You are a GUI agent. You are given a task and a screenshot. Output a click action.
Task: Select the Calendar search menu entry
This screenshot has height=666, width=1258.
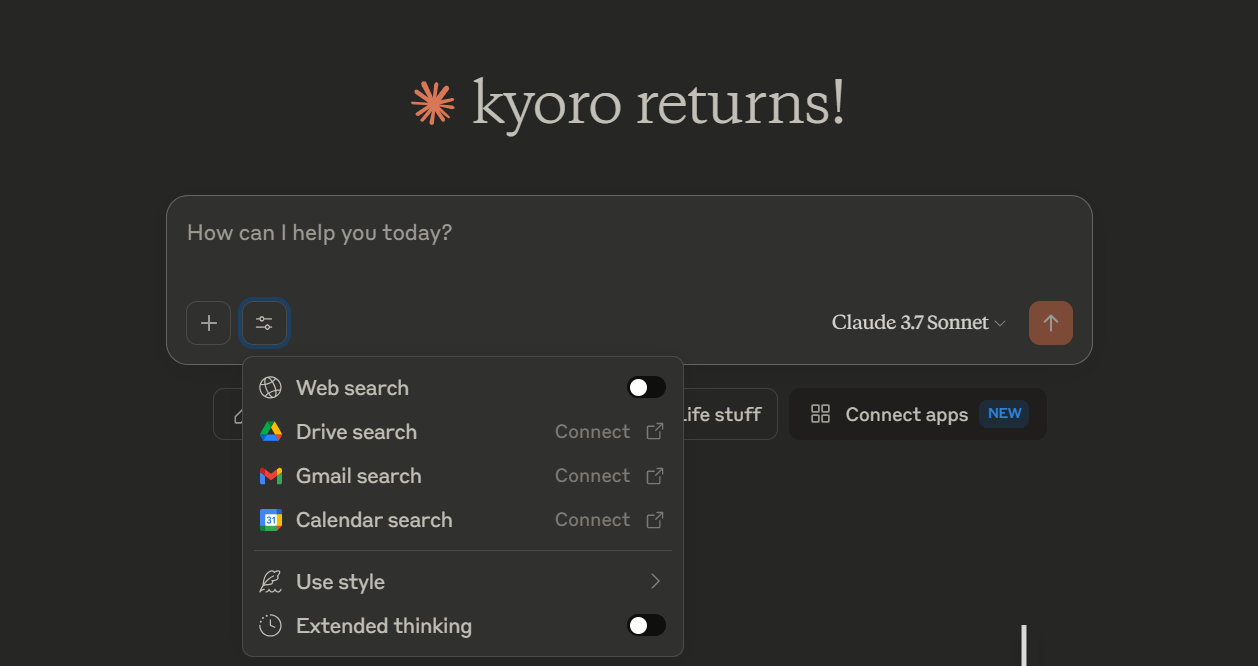point(462,520)
